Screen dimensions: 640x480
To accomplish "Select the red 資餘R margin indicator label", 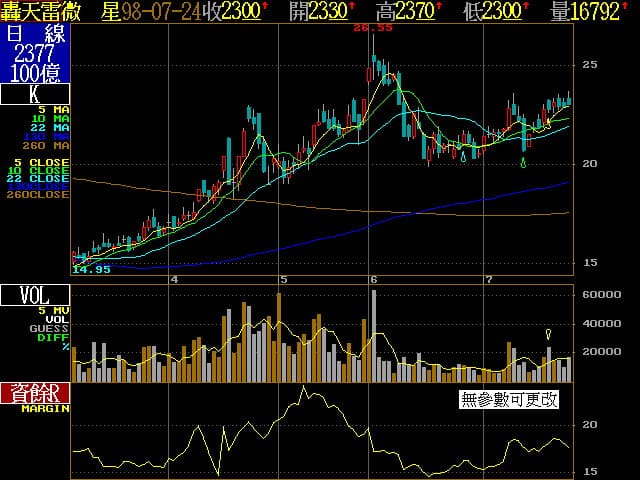I will pos(35,393).
